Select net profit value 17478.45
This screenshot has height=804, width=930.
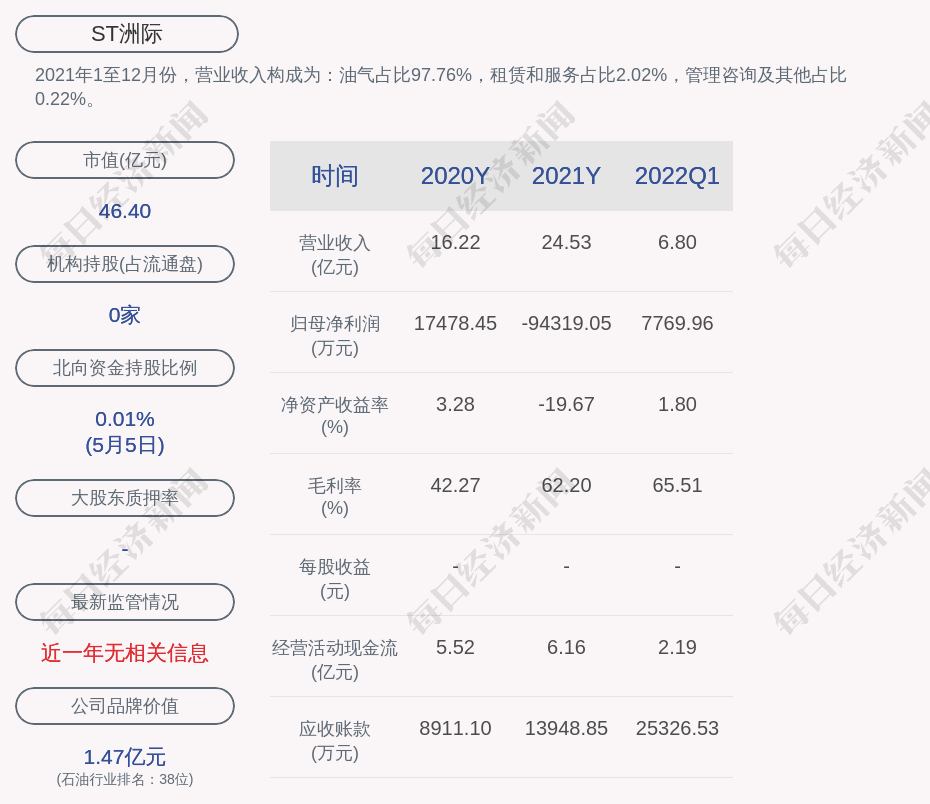click(455, 323)
